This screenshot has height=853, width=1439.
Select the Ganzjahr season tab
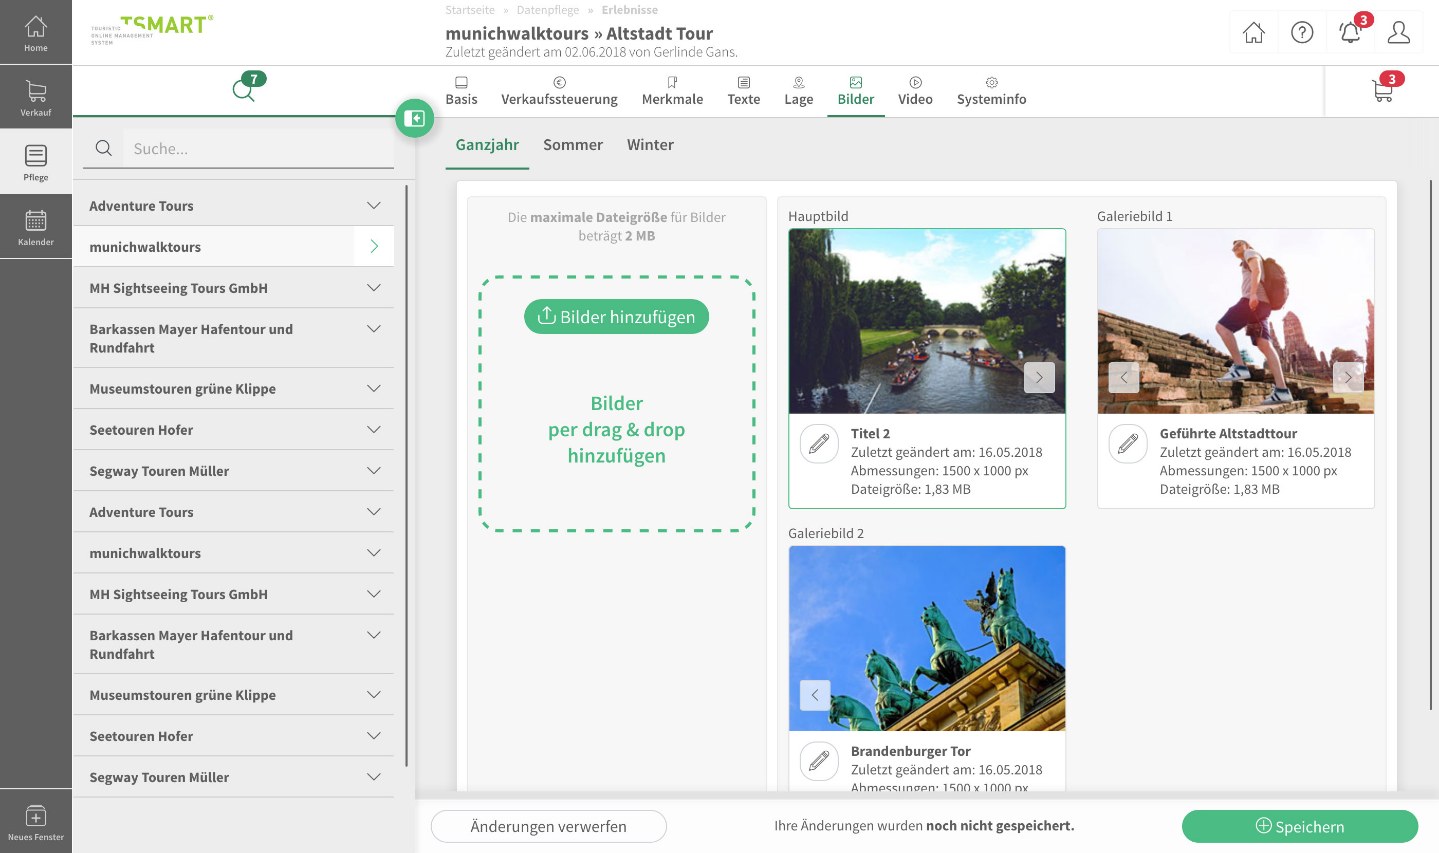pyautogui.click(x=487, y=145)
